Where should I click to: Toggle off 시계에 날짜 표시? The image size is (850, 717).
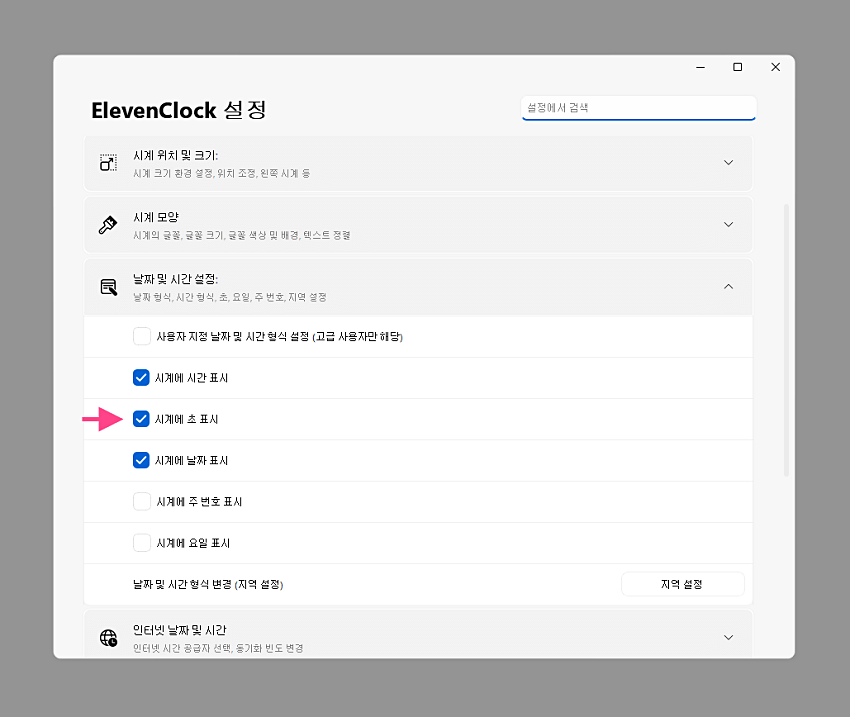point(140,460)
